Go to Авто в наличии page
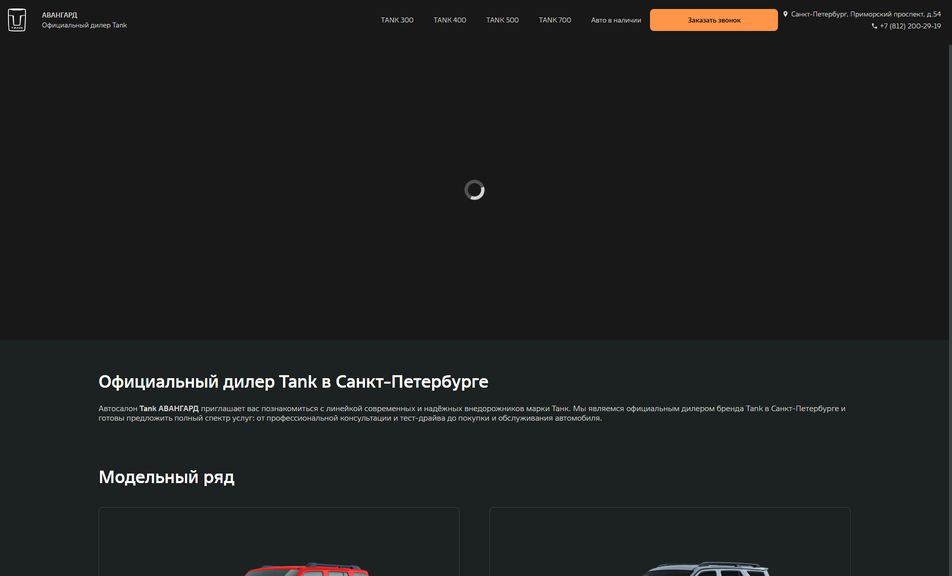Screen dimensions: 952x576 [x=616, y=20]
